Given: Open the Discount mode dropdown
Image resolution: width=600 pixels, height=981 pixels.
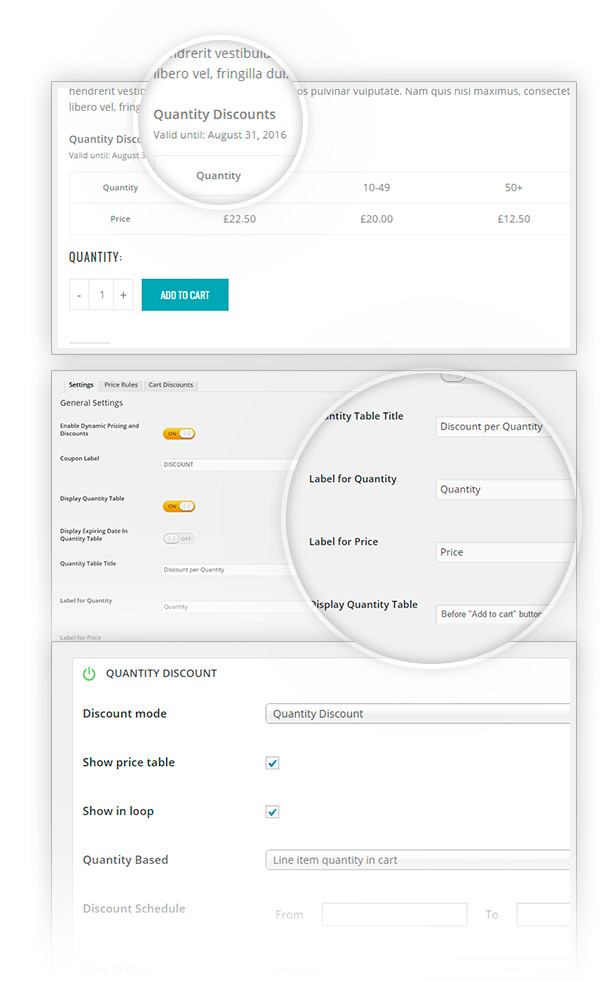Looking at the screenshot, I should (x=417, y=714).
